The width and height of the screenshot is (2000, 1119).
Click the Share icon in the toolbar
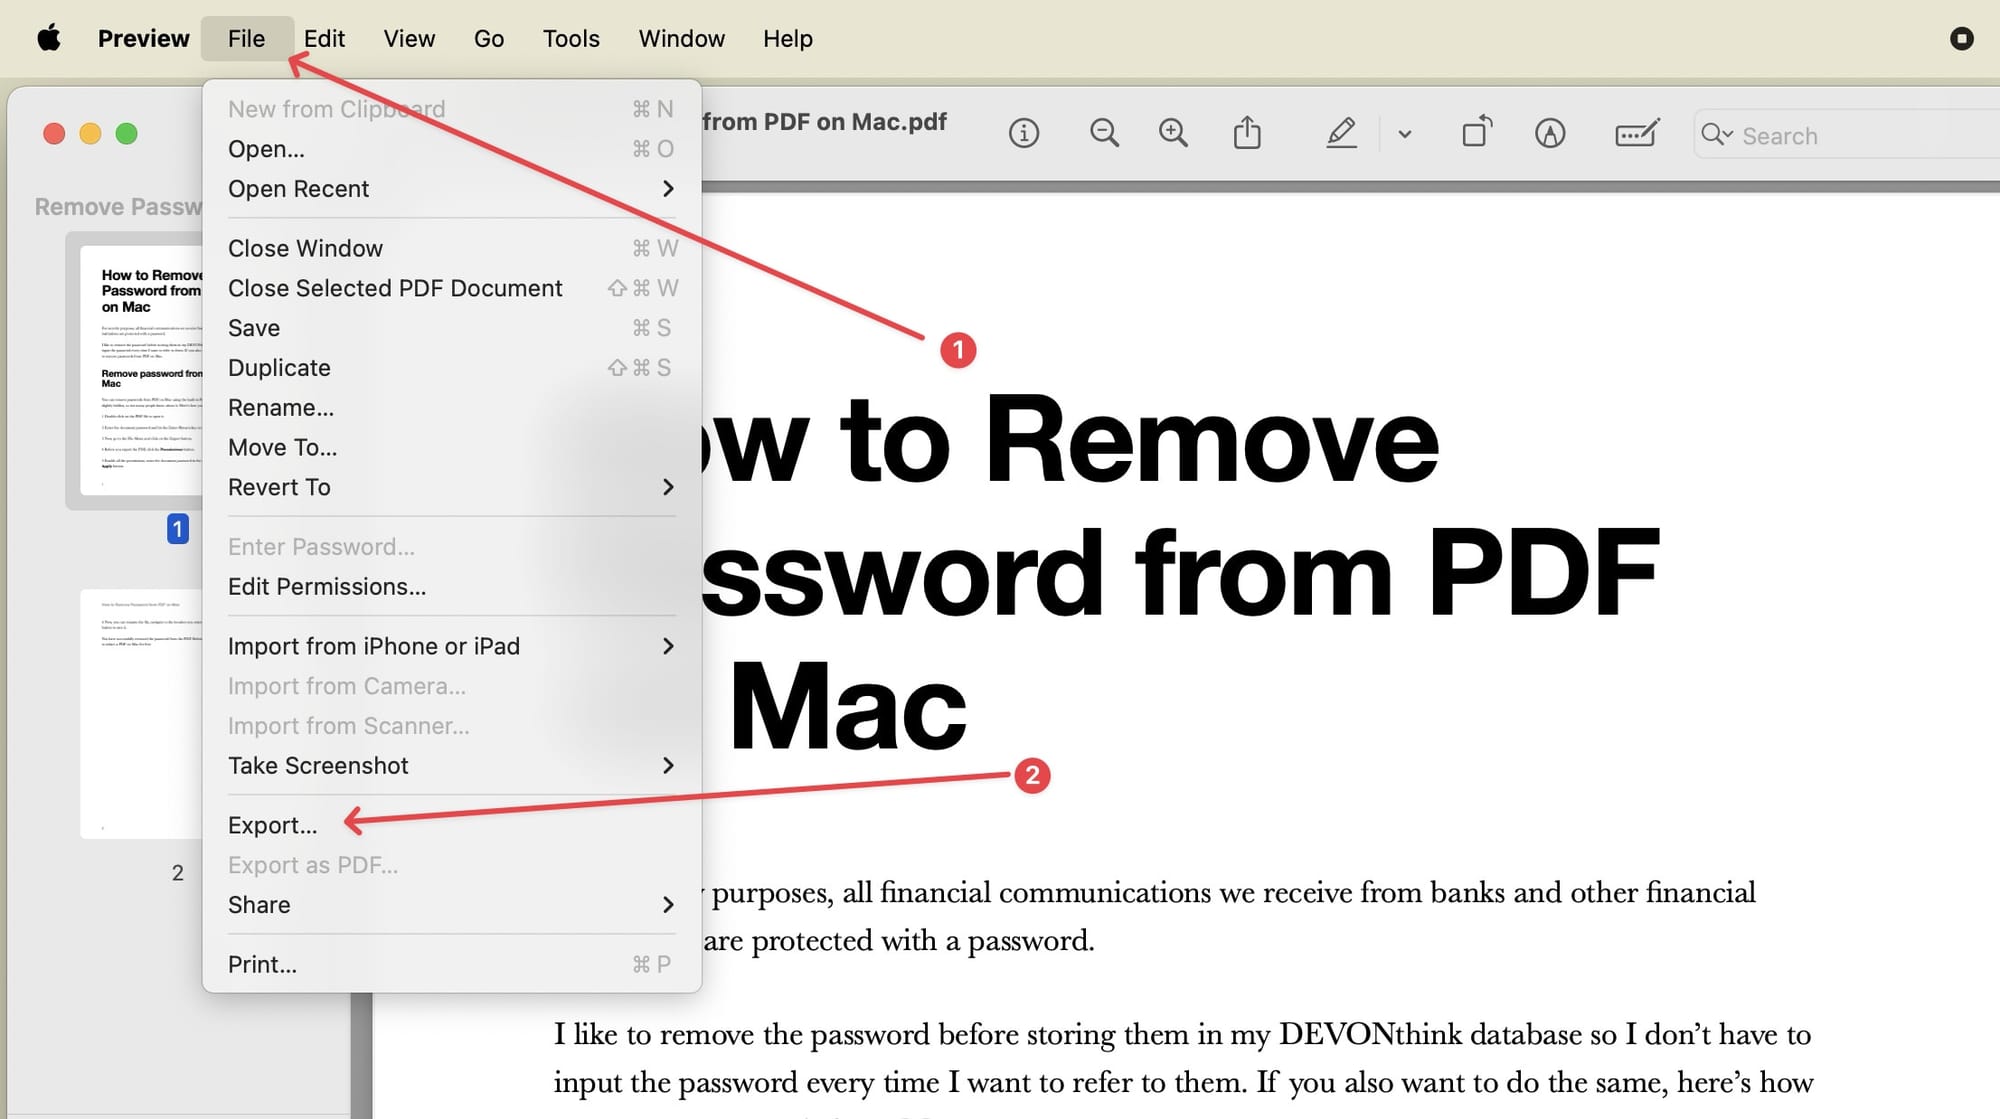click(1247, 132)
